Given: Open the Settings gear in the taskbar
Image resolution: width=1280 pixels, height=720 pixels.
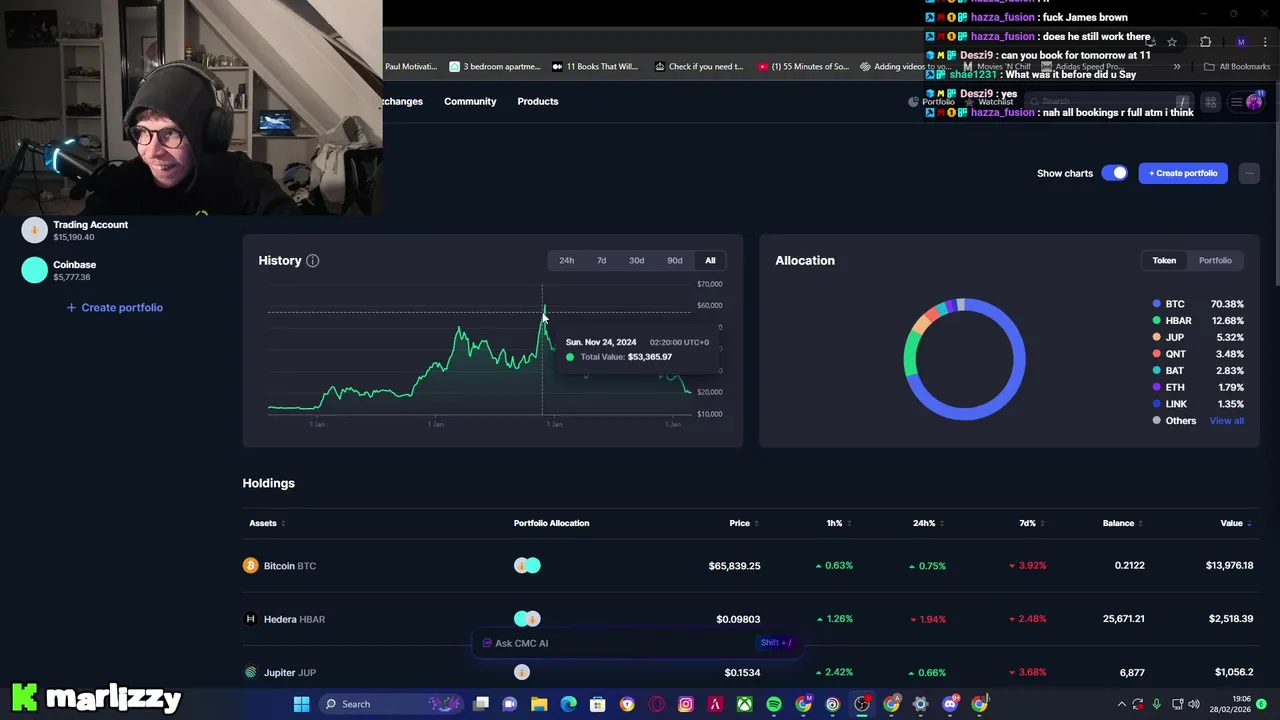Looking at the screenshot, I should point(920,704).
